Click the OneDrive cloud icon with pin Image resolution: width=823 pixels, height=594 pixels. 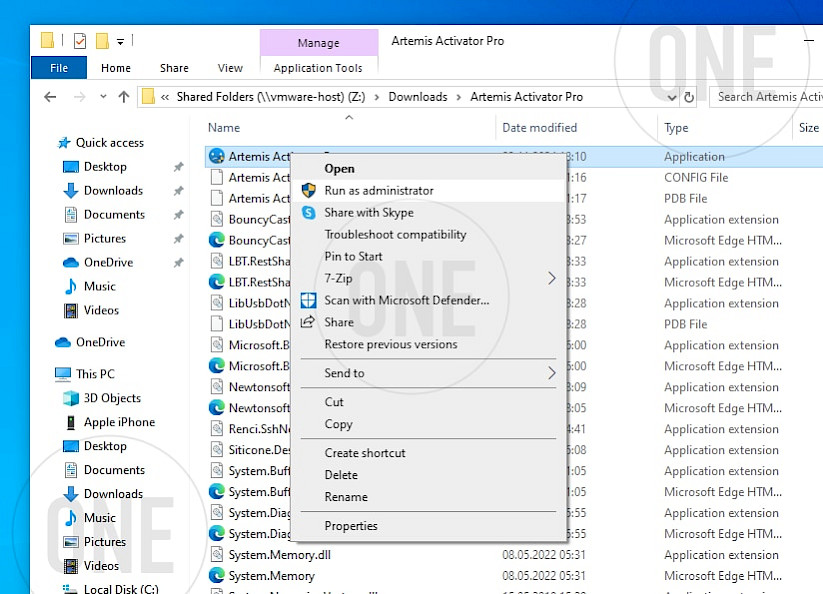(70, 262)
